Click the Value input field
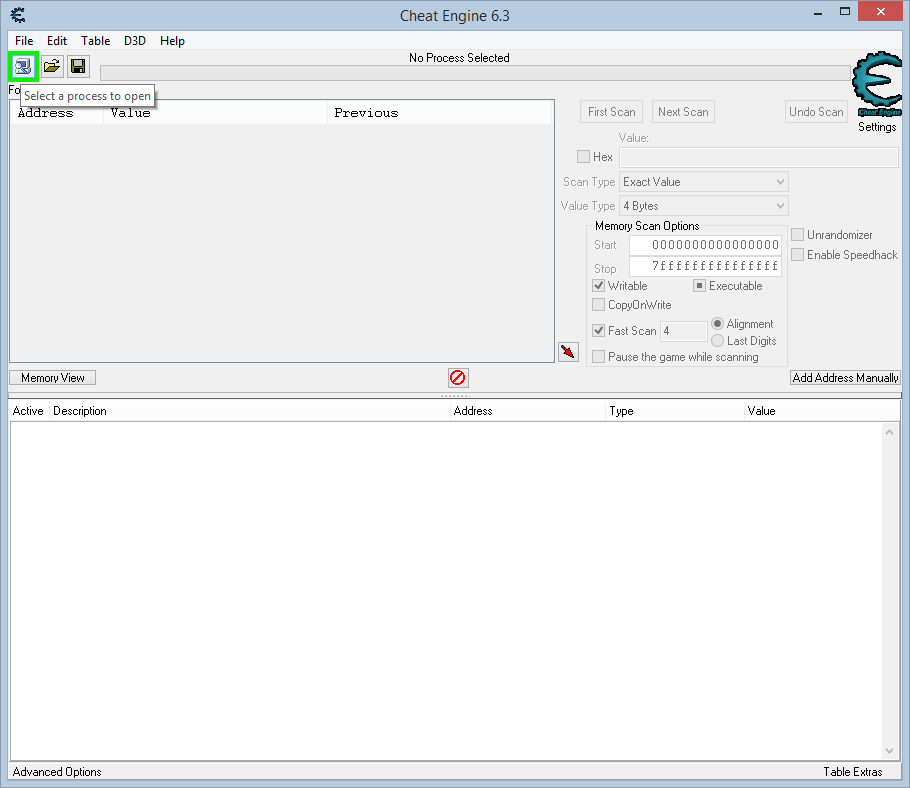Viewport: 910px width, 788px height. tap(759, 157)
